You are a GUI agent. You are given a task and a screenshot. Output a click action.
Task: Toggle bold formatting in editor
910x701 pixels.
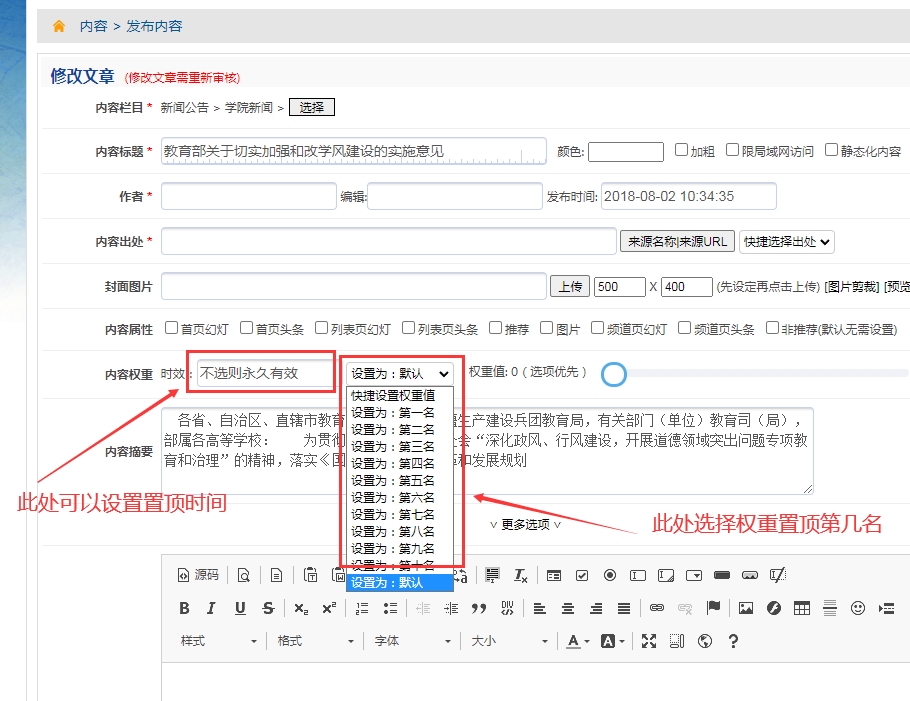coord(184,608)
